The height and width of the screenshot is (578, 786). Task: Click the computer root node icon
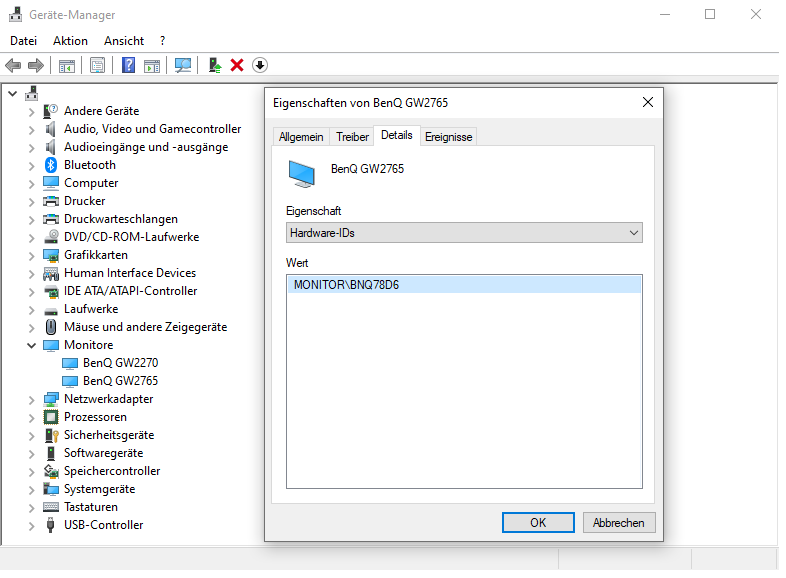[32, 93]
